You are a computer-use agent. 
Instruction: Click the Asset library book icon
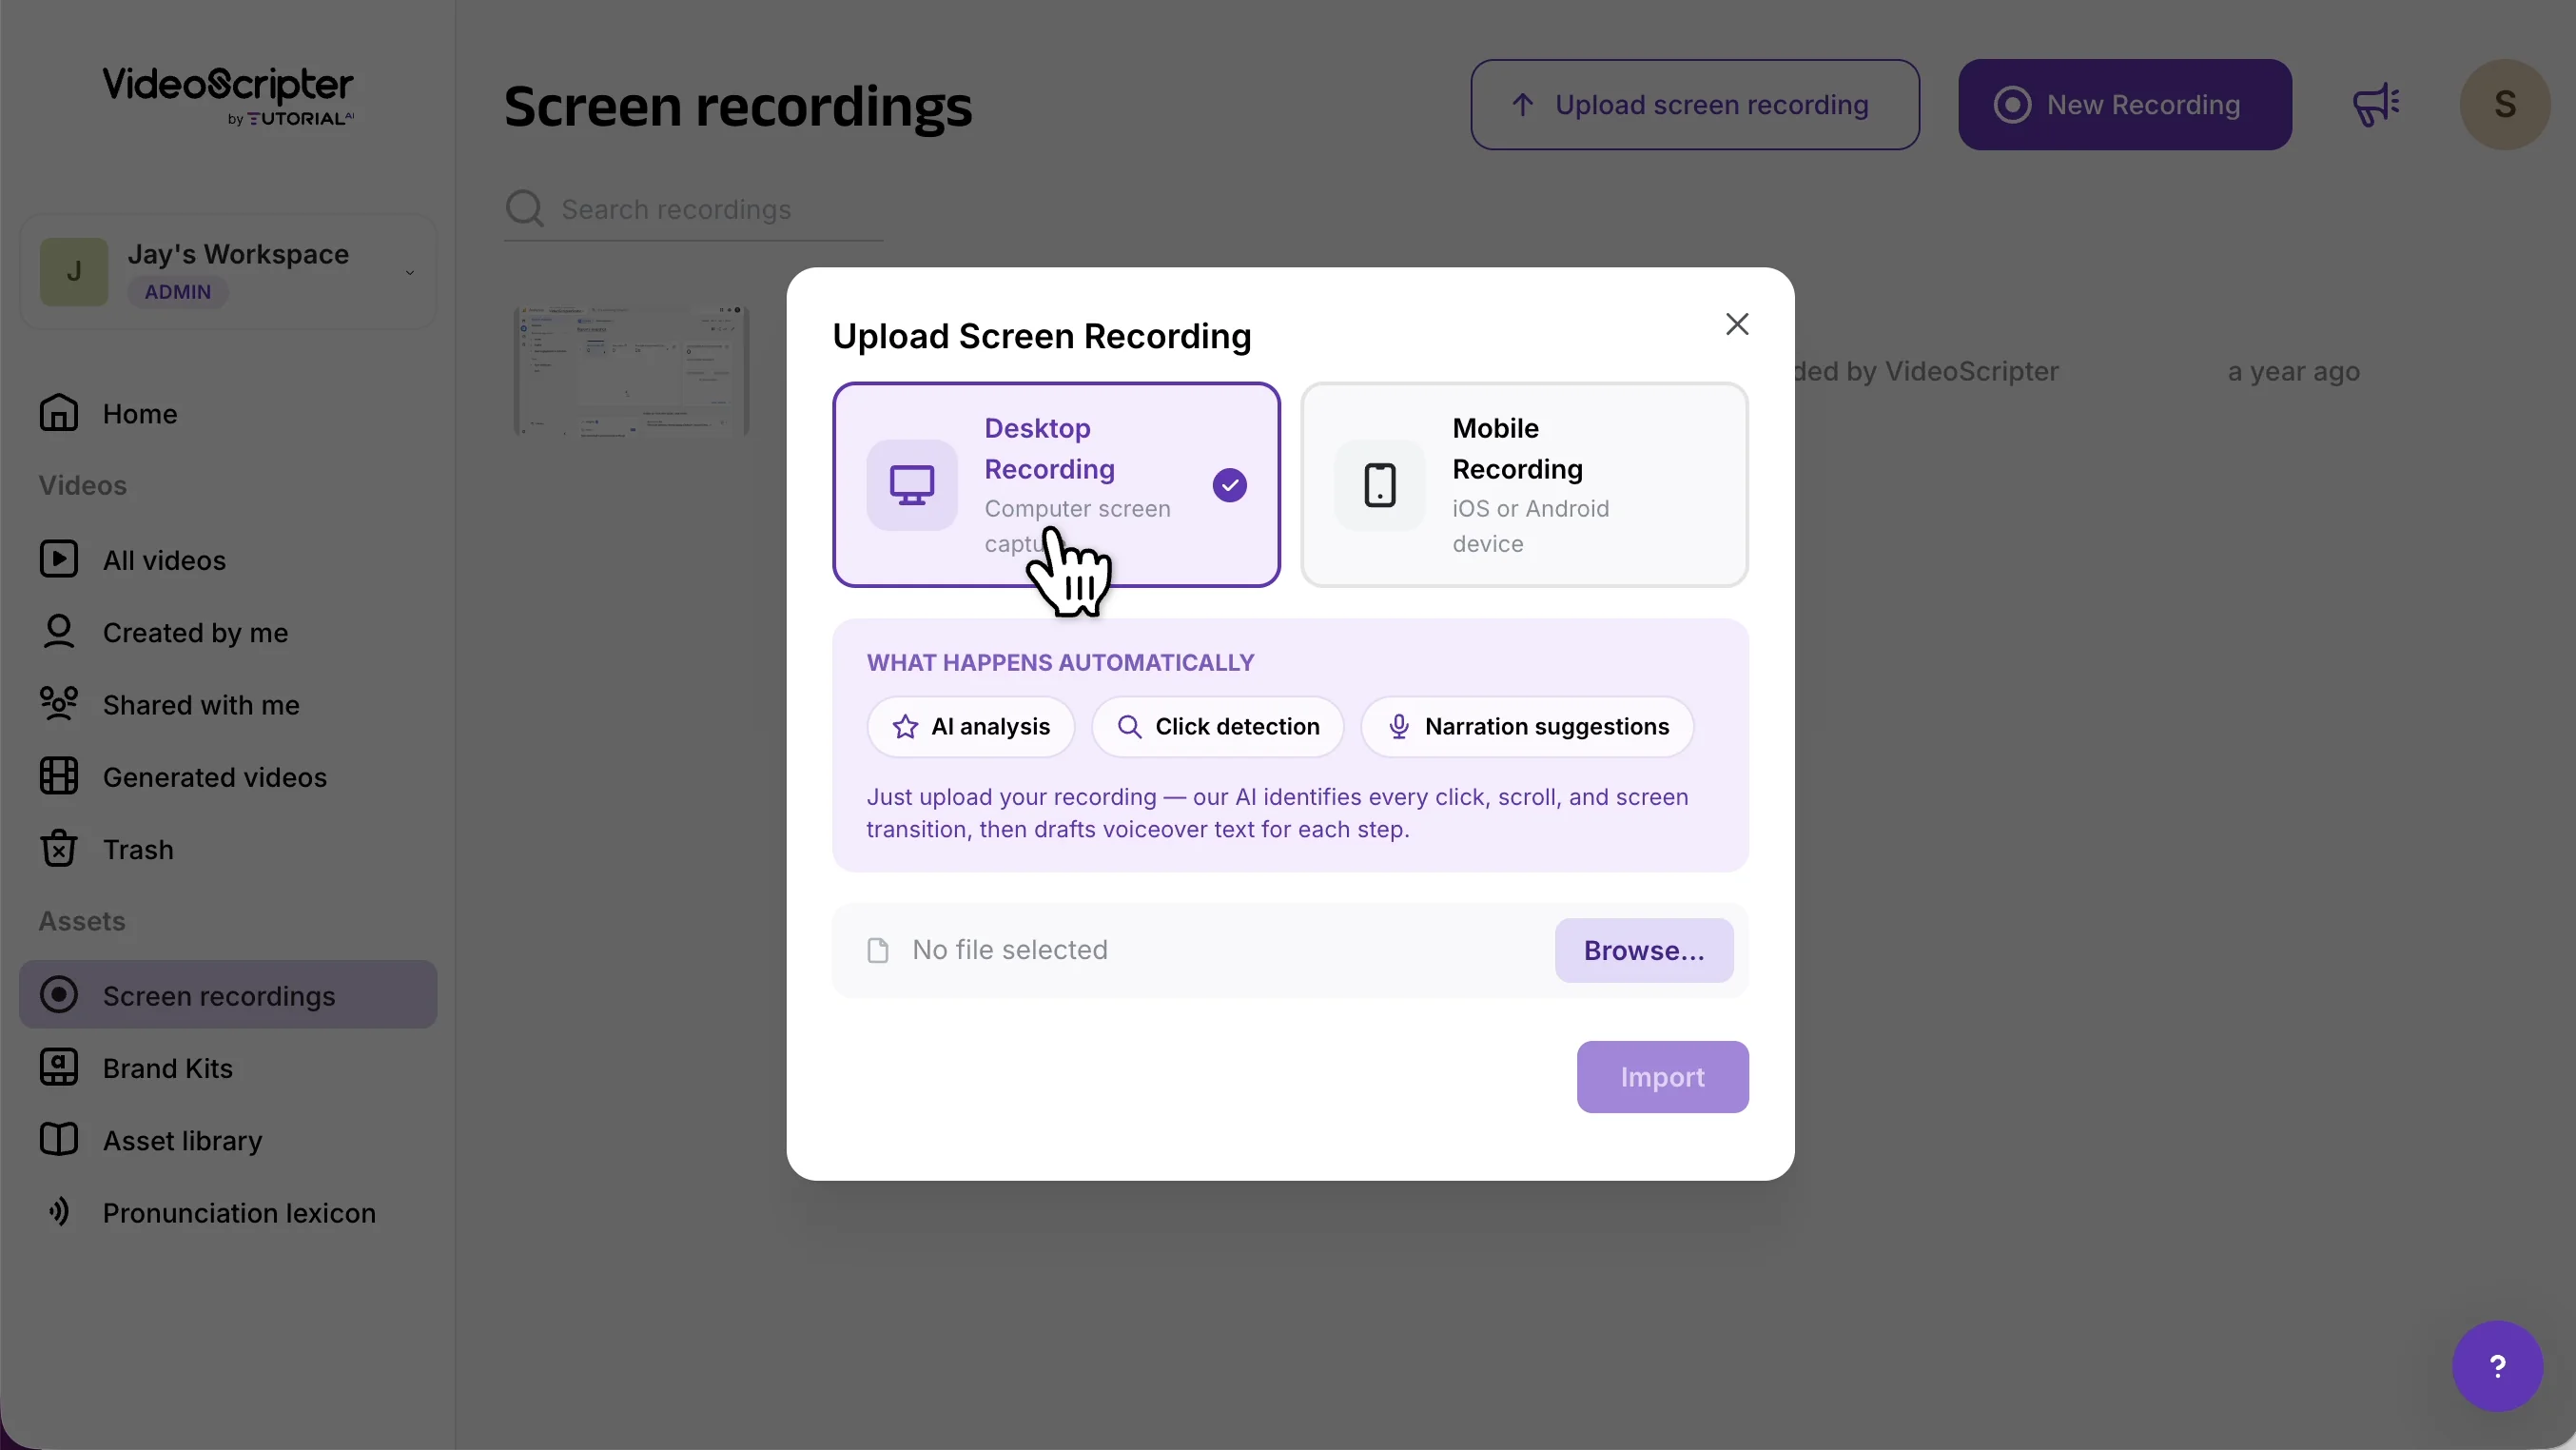(58, 1139)
